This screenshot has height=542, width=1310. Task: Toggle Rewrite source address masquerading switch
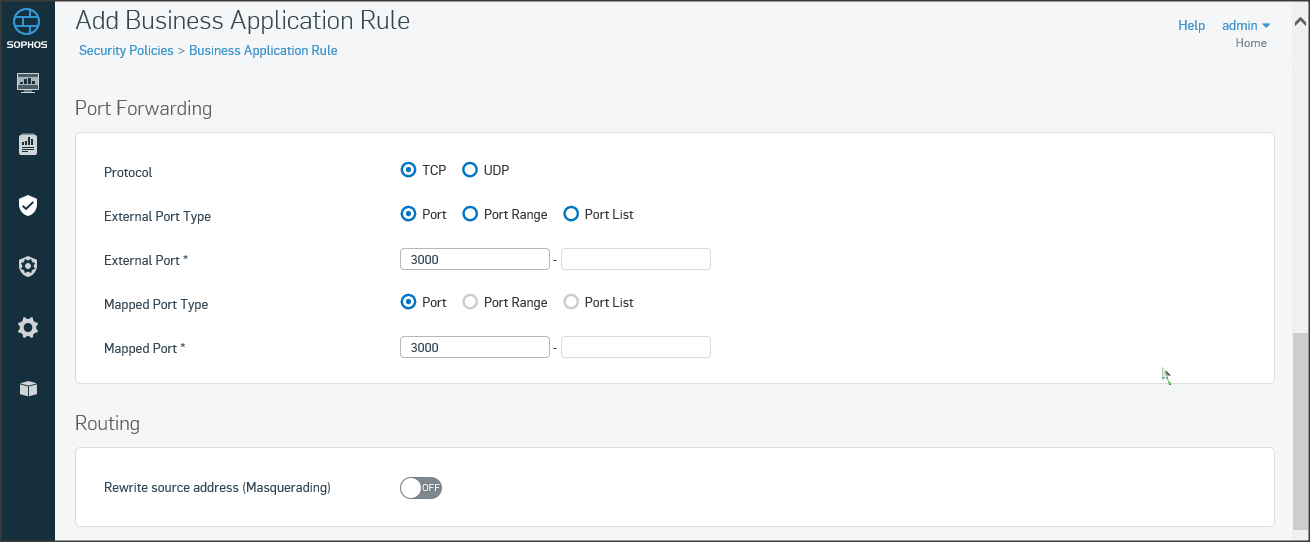coord(421,488)
